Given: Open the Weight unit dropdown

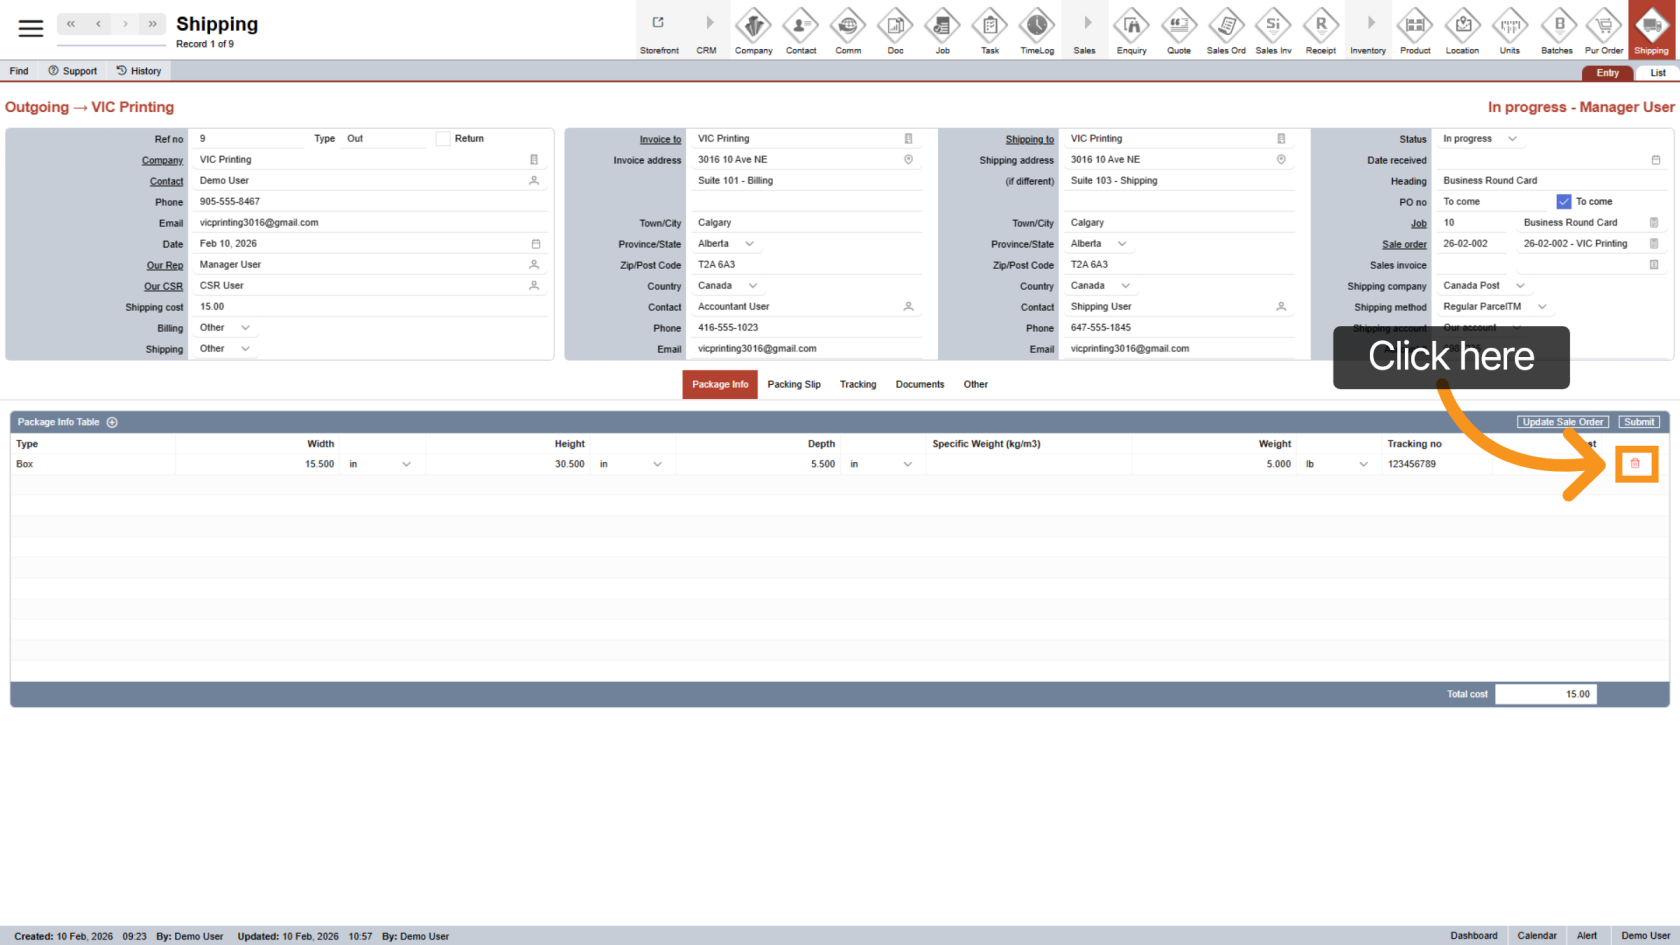Looking at the screenshot, I should (1363, 464).
